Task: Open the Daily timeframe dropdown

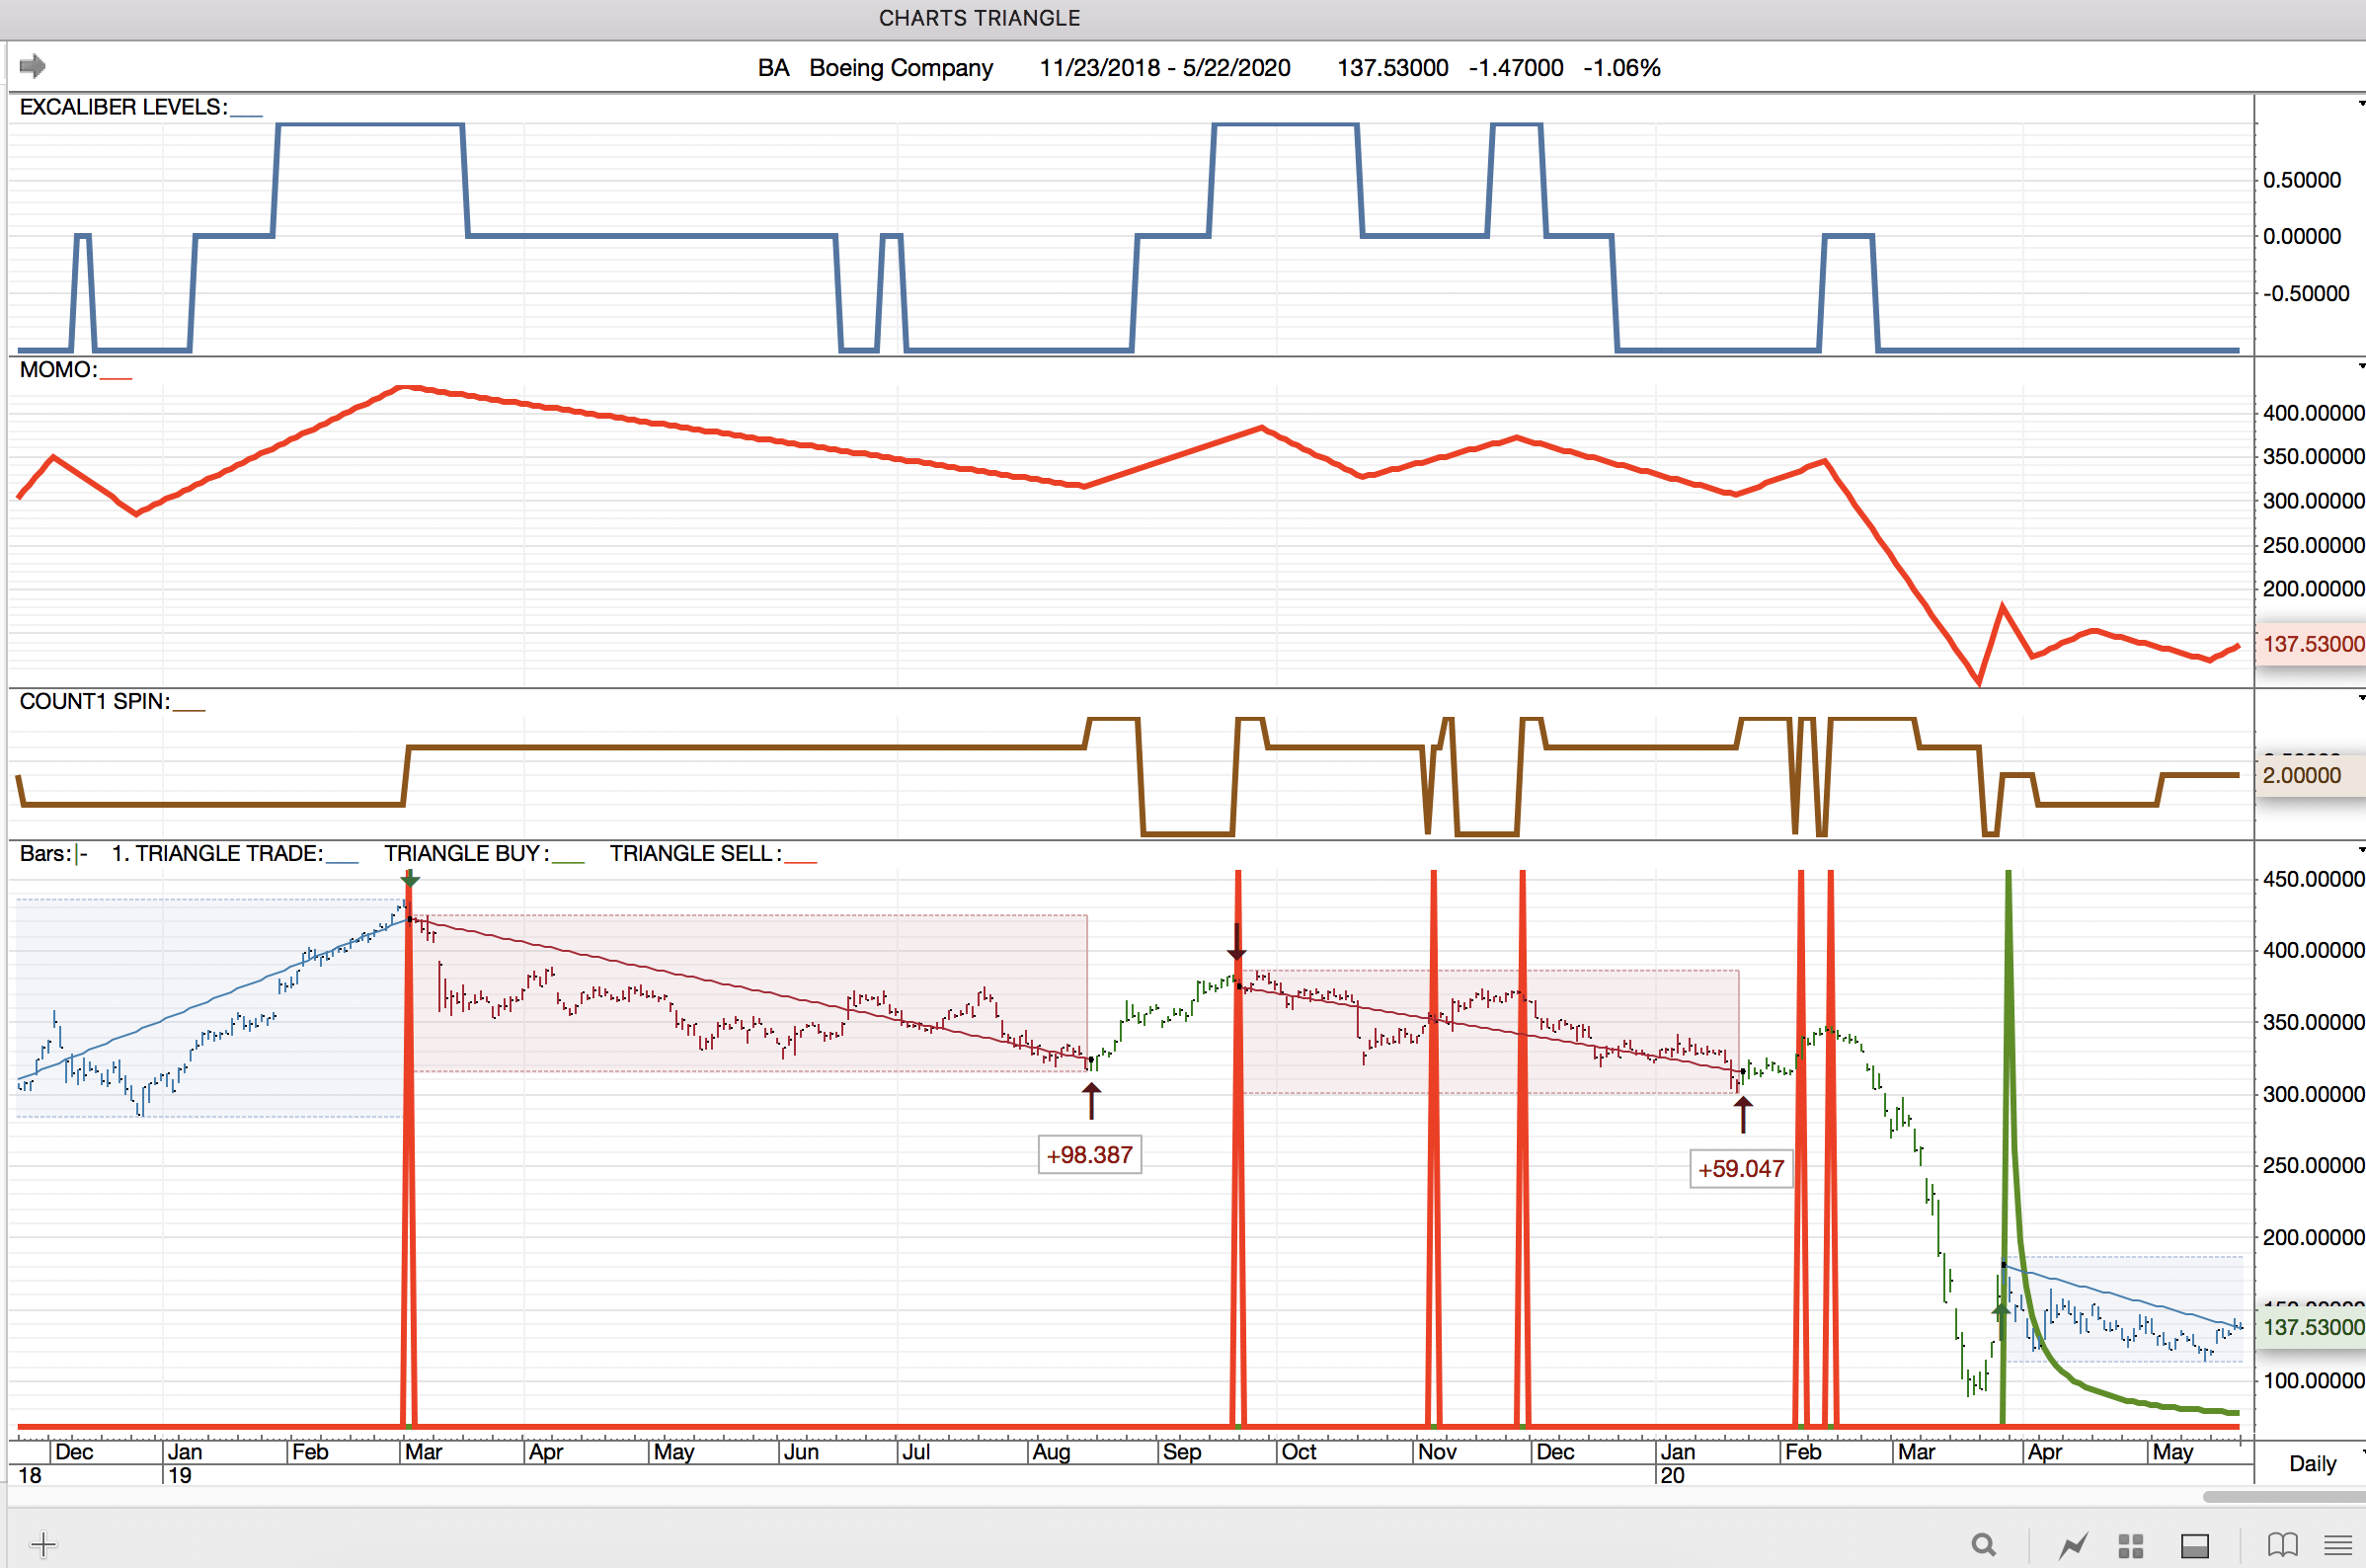Action: (x=2314, y=1464)
